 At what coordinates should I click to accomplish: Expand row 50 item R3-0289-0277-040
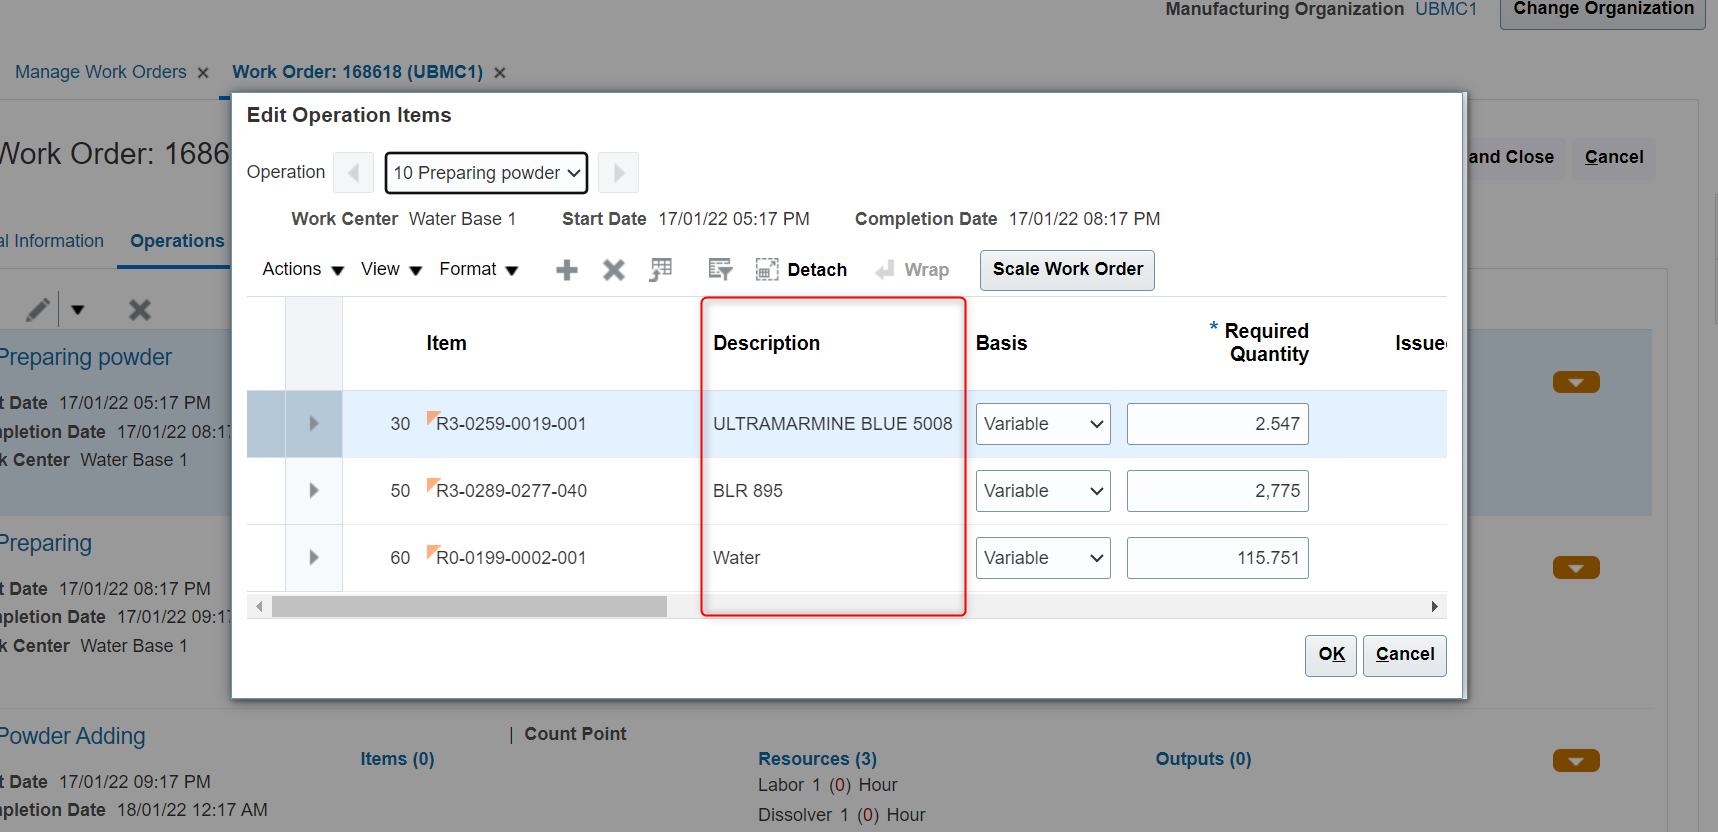pos(314,491)
